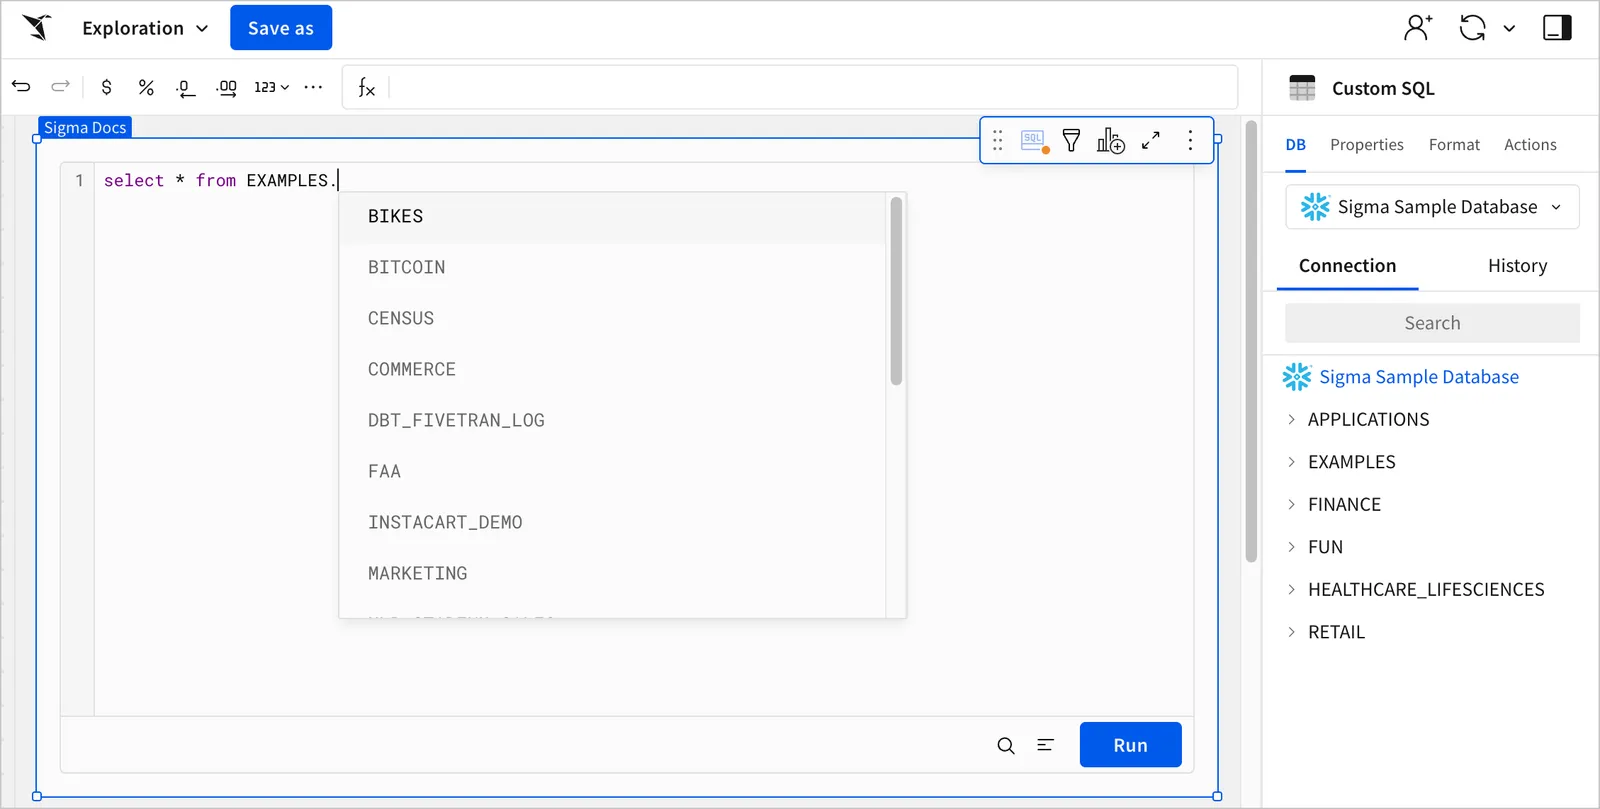
Task: Open the refresh options chevron
Action: coord(1509,29)
